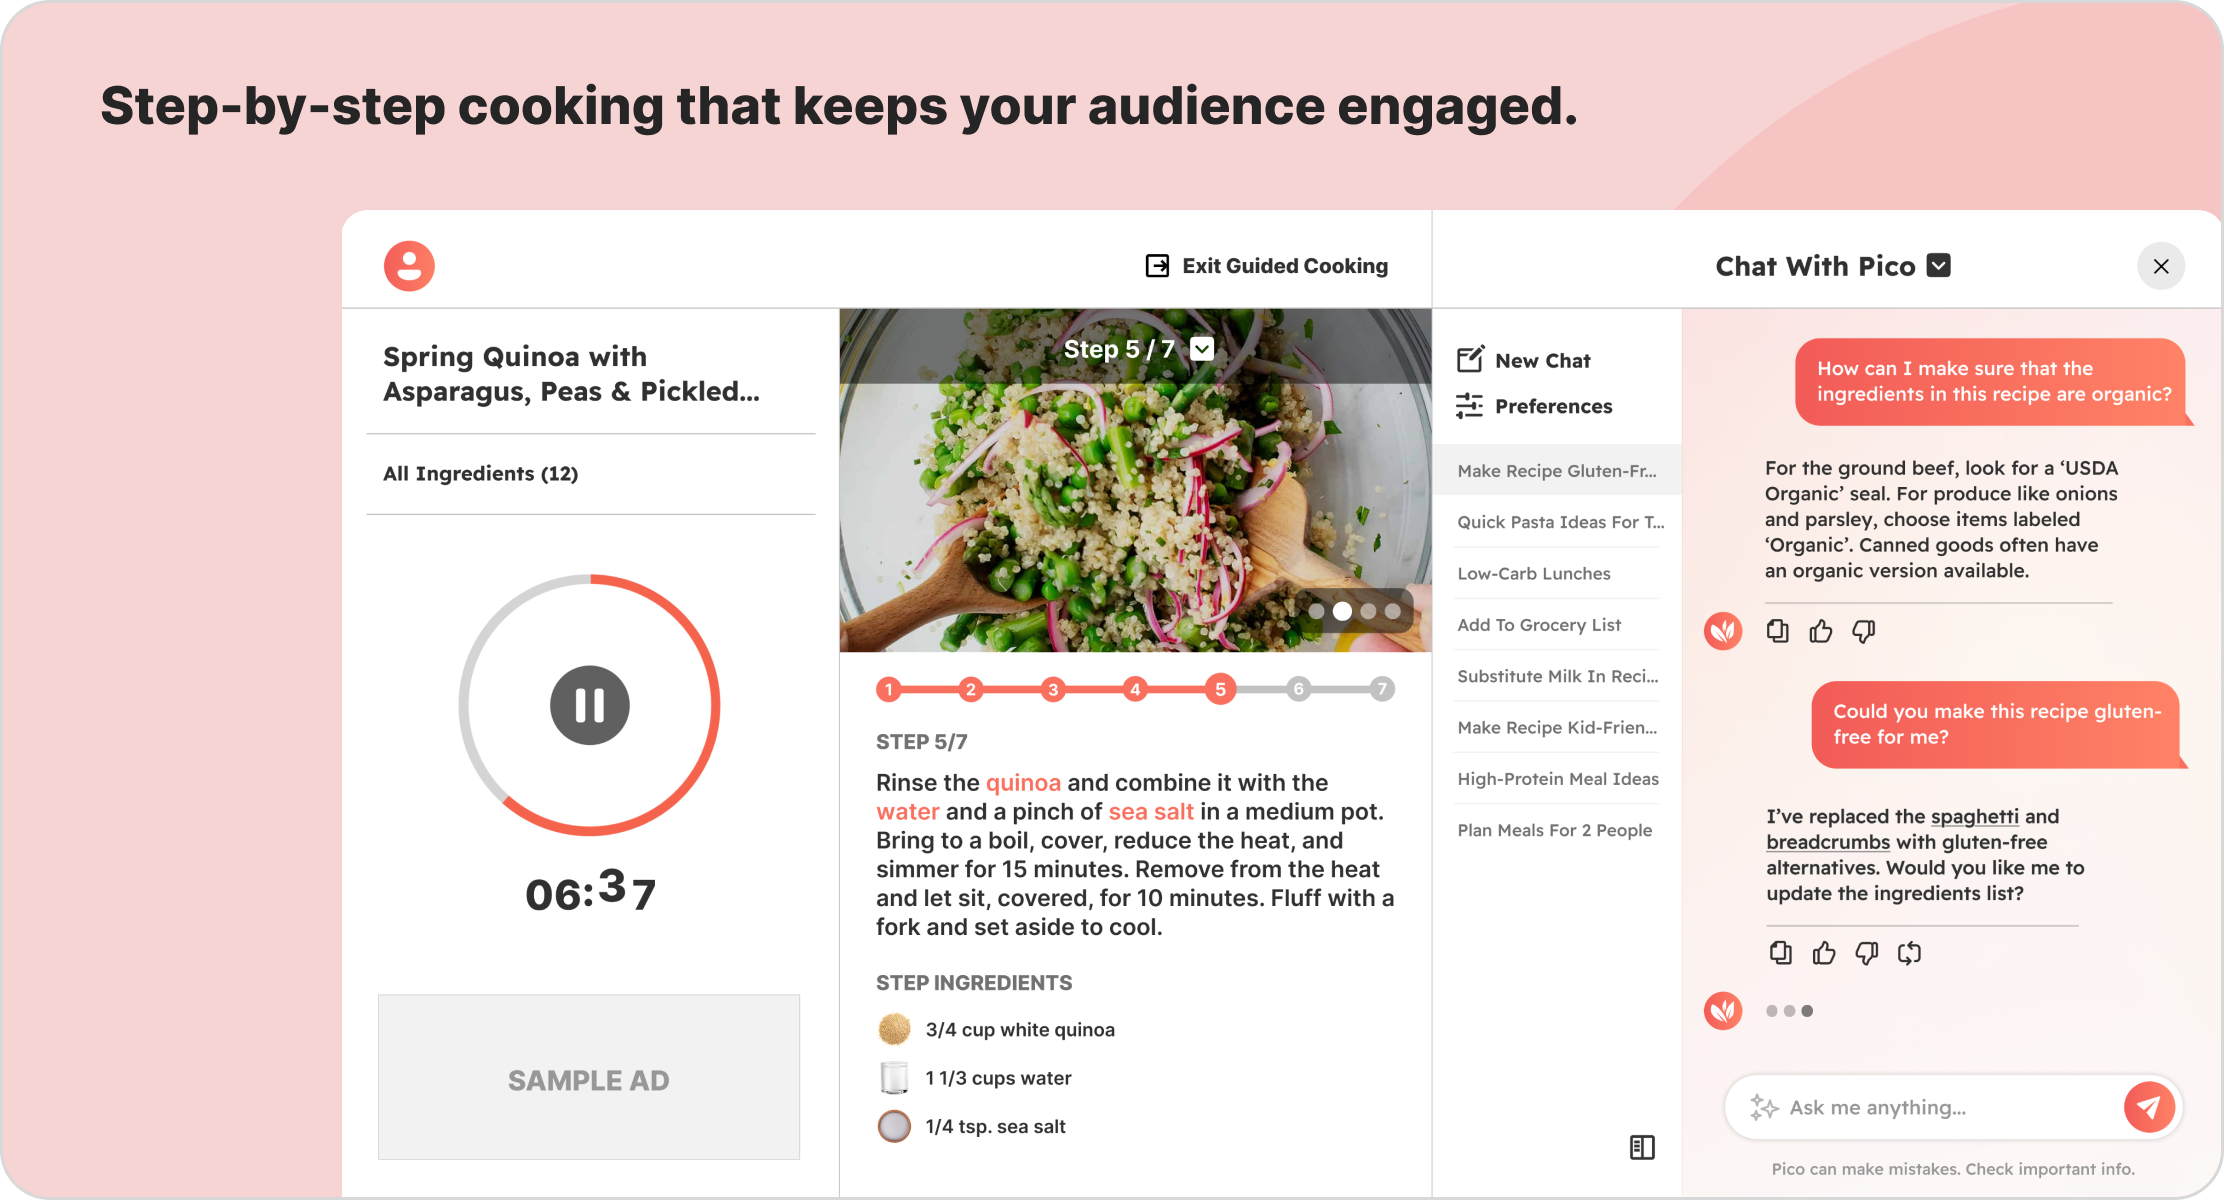This screenshot has width=2224, height=1200.
Task: Collapse the chat history sidebar panel
Action: click(x=1642, y=1147)
